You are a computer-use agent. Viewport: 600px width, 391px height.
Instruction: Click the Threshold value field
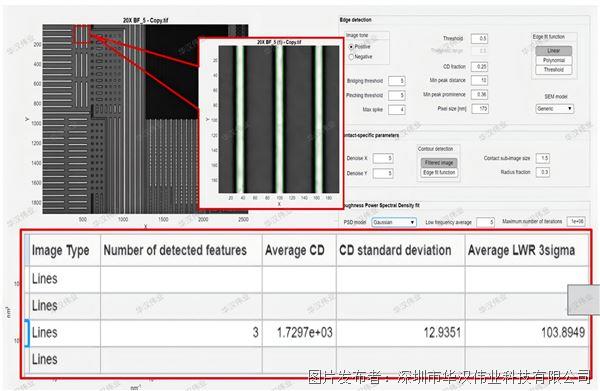coord(479,38)
